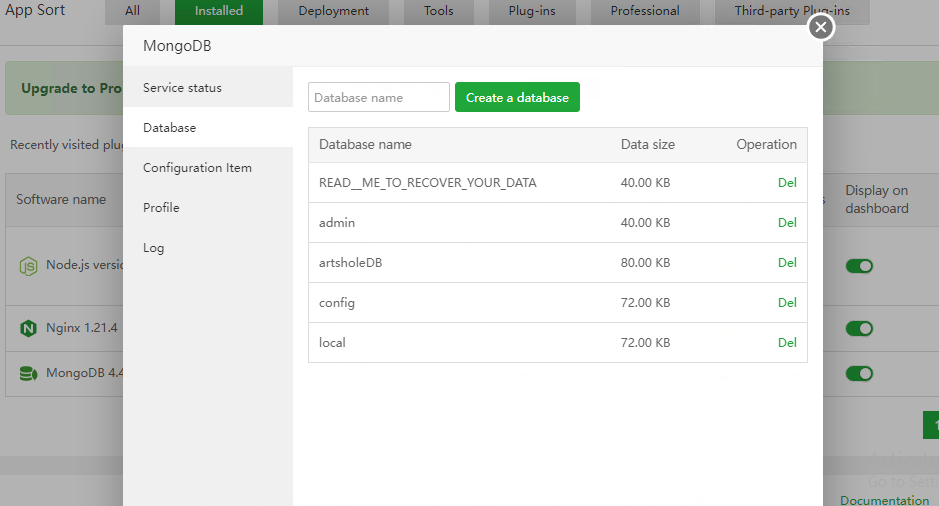This screenshot has width=939, height=506.
Task: Focus the Database name input field
Action: (x=379, y=97)
